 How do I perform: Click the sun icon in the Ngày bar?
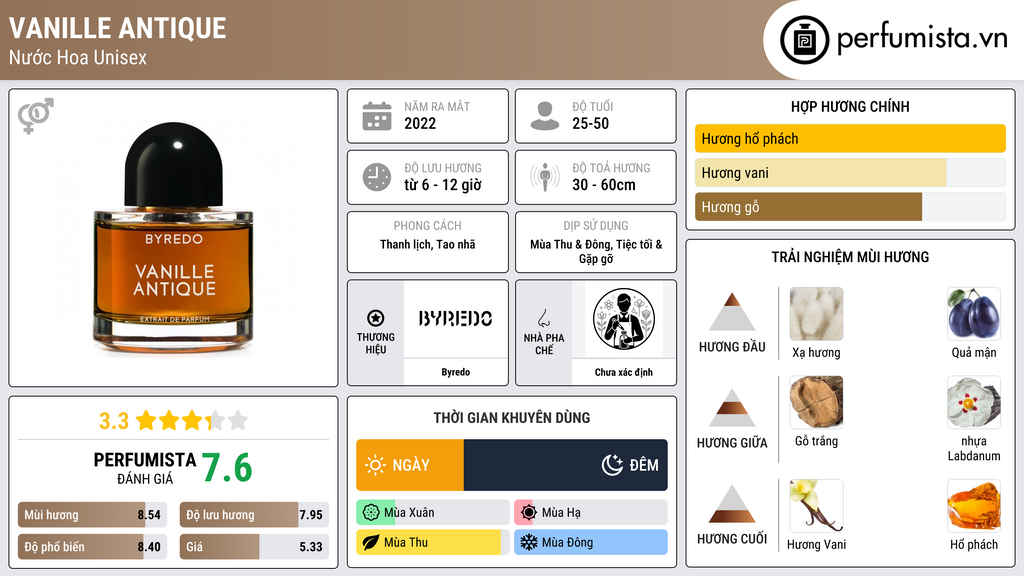375,465
